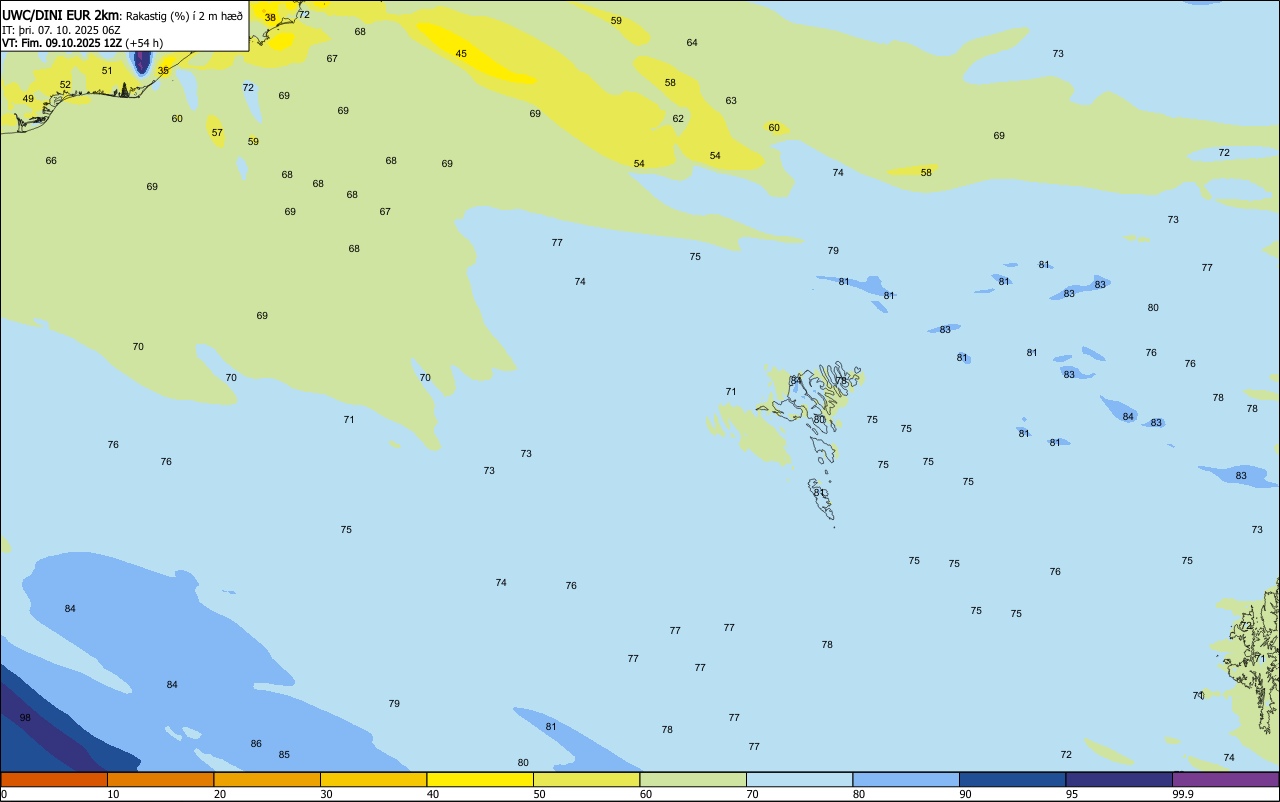Select the 30–40 legend color swatch
1280x802 pixels.
[373, 779]
